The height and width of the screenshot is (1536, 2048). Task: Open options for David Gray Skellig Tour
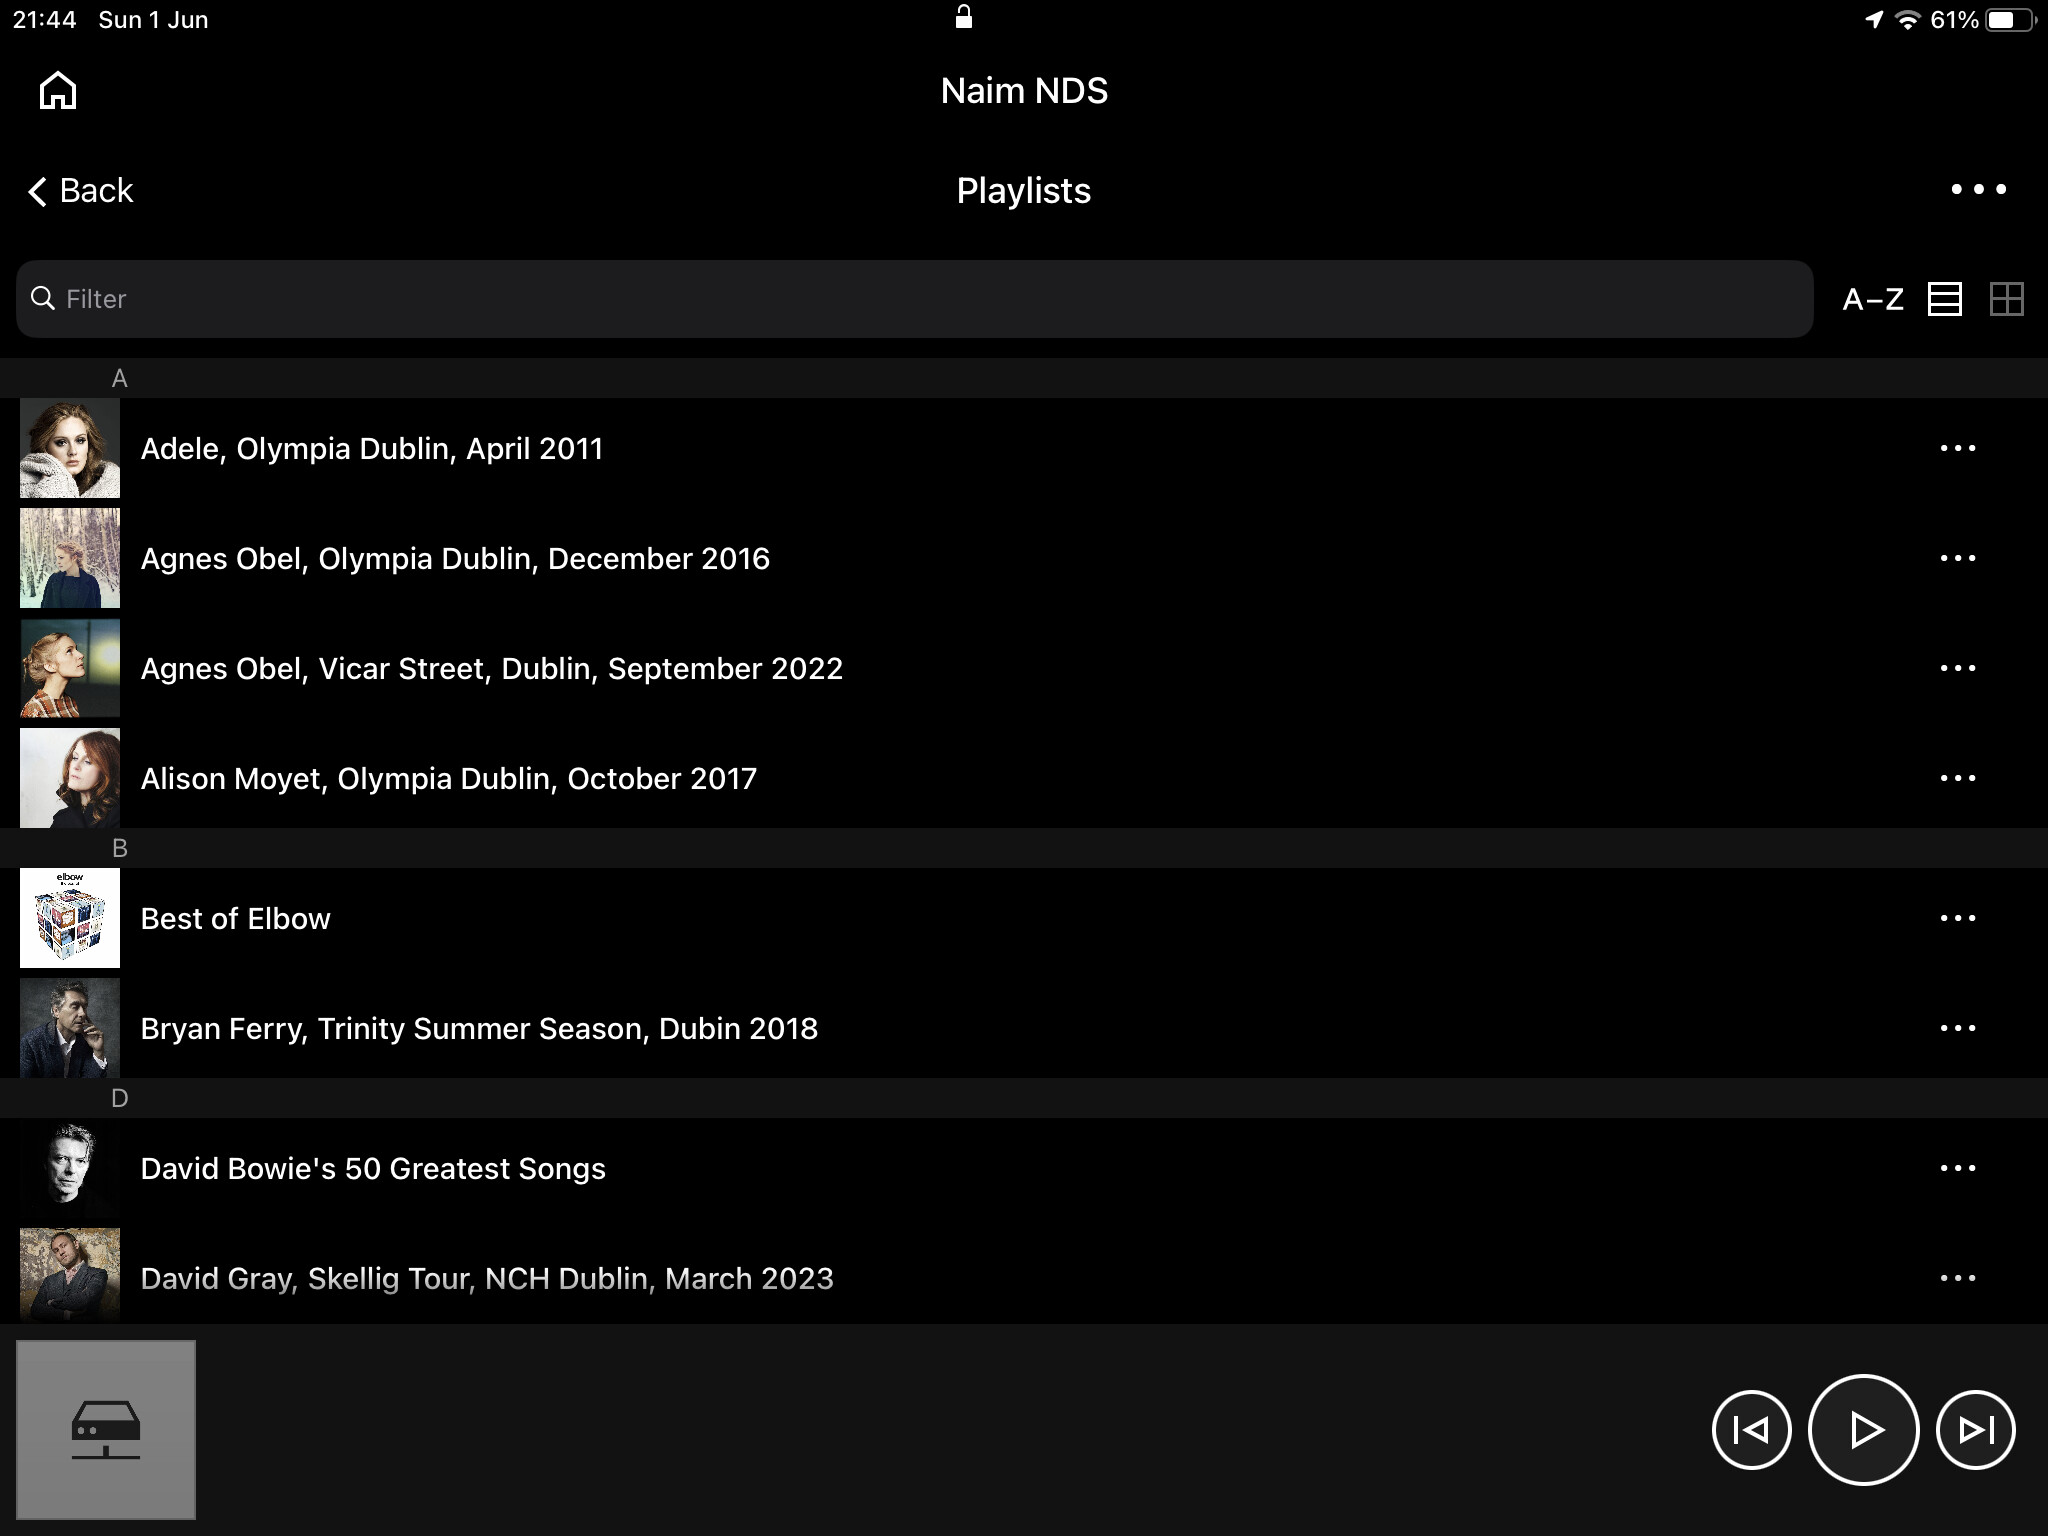(x=1957, y=1278)
